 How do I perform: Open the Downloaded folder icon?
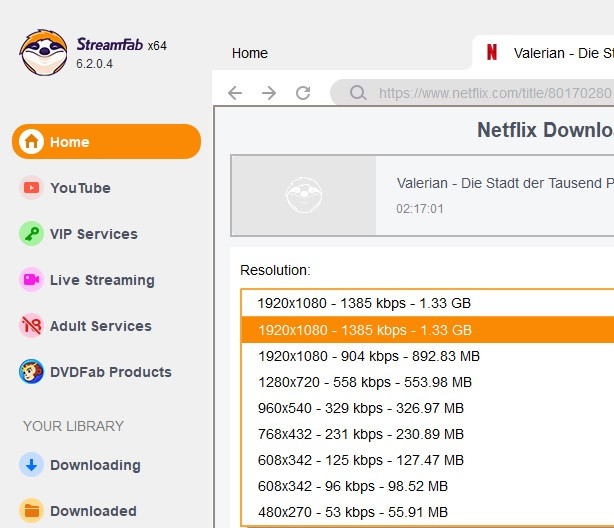[x=32, y=511]
